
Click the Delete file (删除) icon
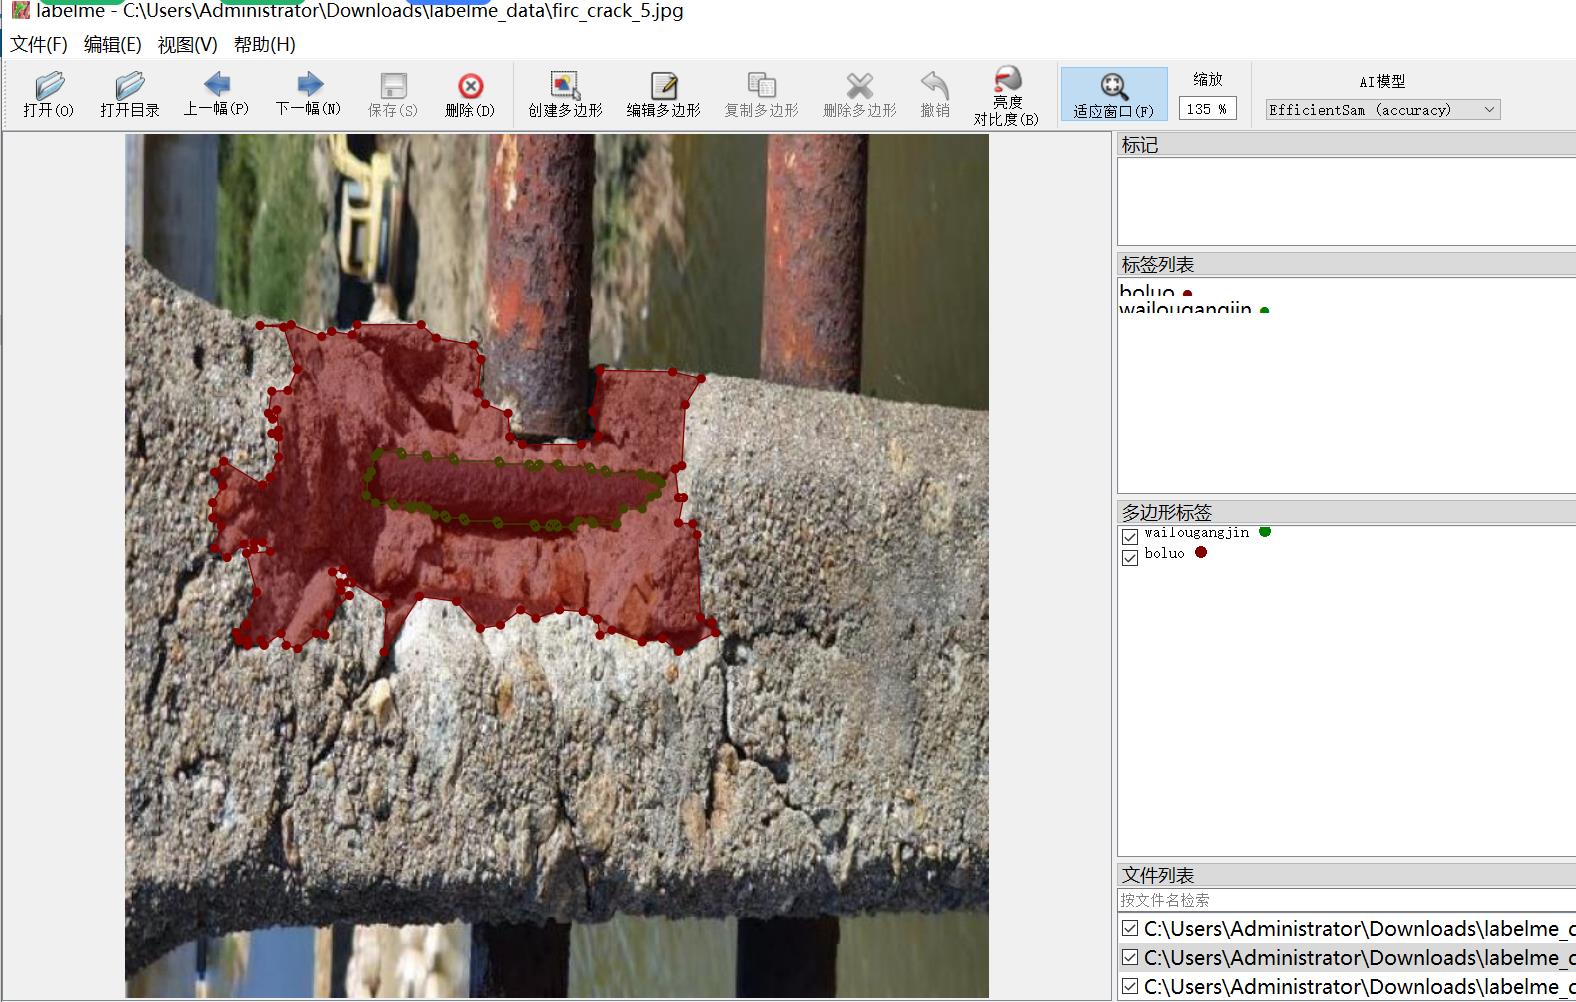click(469, 94)
